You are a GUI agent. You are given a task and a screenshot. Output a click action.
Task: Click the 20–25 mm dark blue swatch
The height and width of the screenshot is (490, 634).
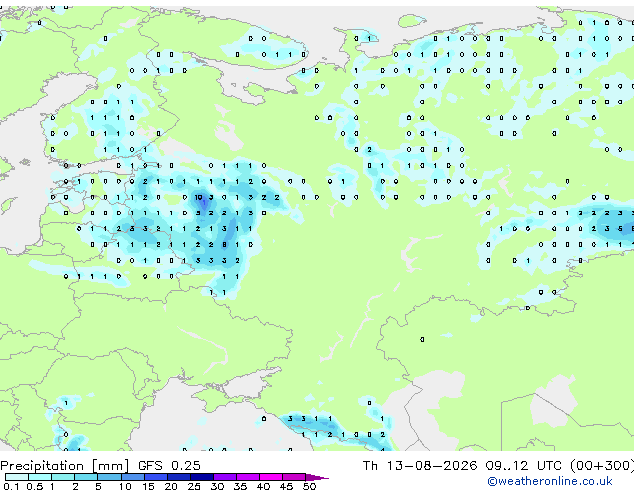pos(178,477)
